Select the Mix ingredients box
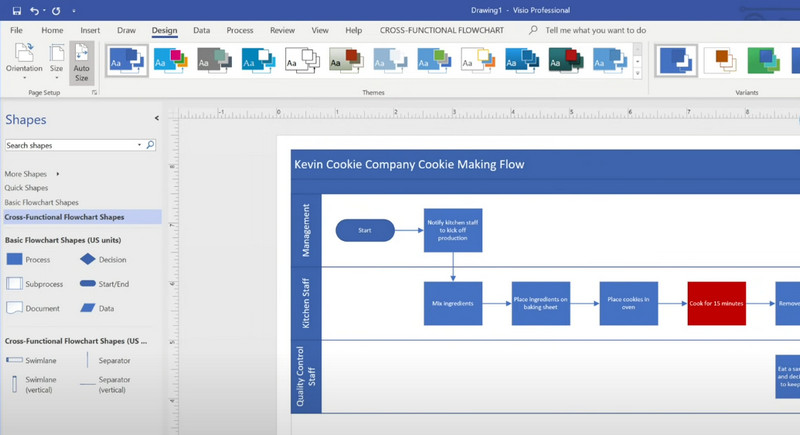The height and width of the screenshot is (435, 800). (453, 303)
